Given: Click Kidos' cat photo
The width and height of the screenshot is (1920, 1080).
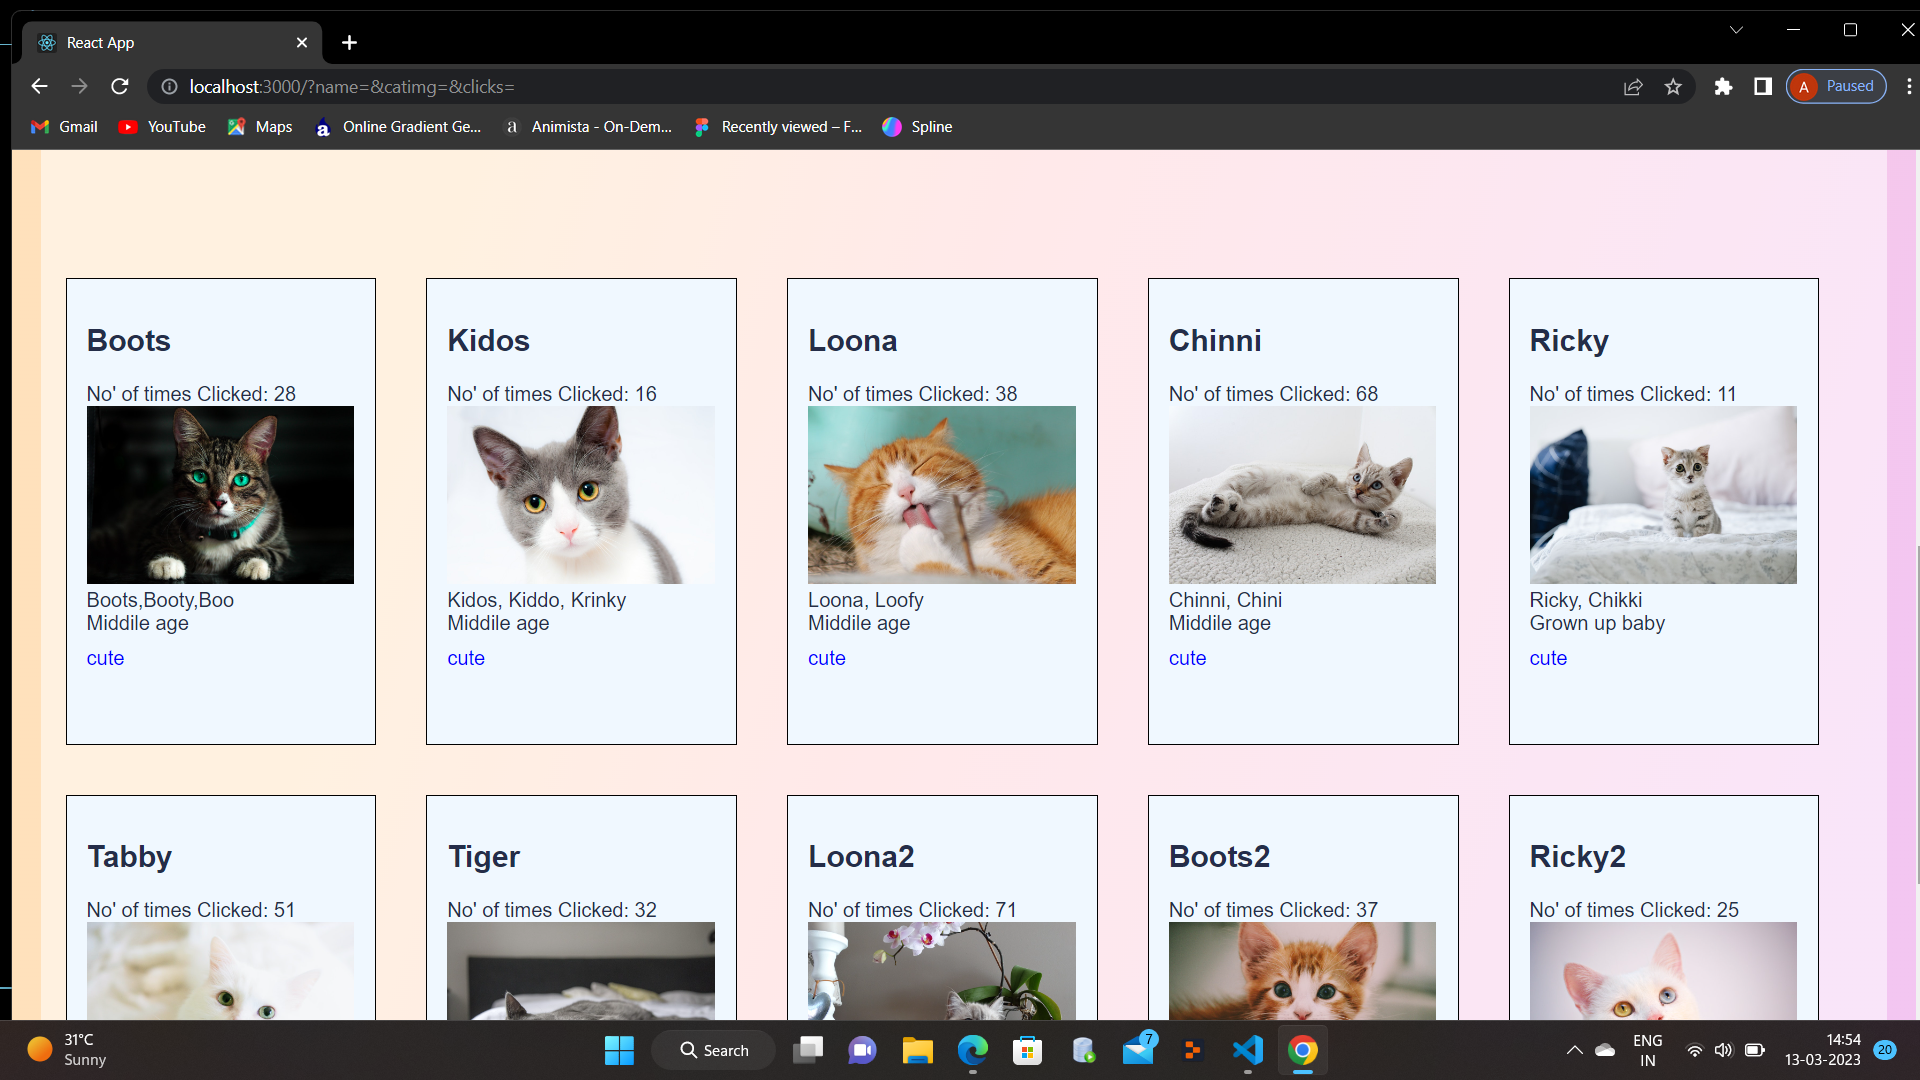Looking at the screenshot, I should [581, 494].
